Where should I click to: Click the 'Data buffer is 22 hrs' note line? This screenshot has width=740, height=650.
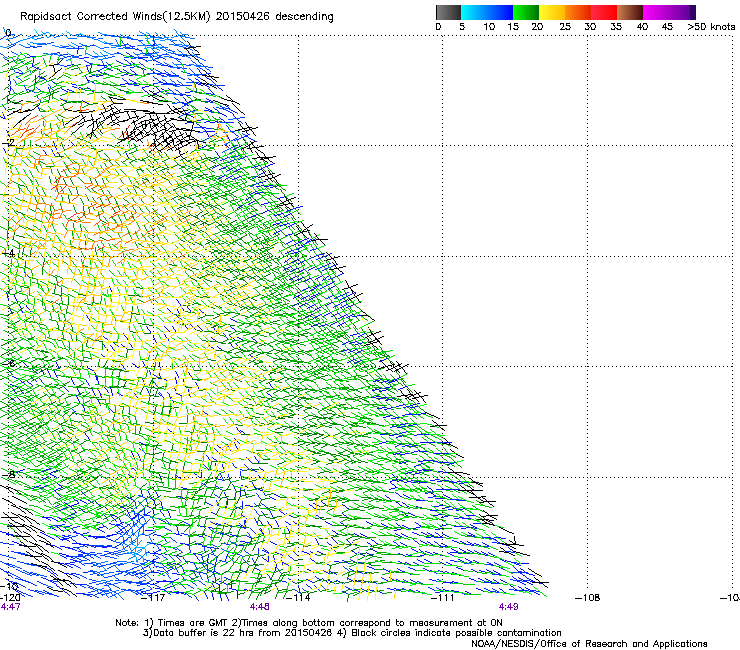pyautogui.click(x=352, y=633)
